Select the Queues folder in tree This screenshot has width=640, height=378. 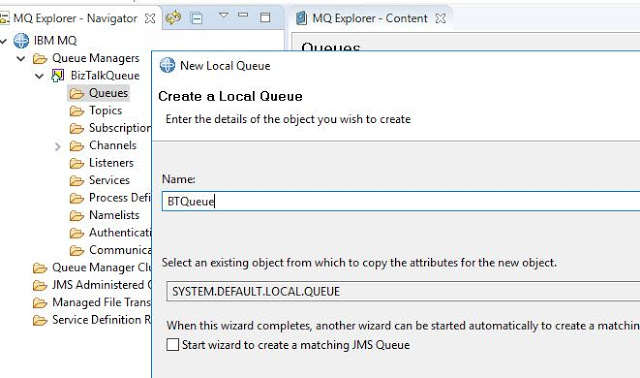pos(108,93)
